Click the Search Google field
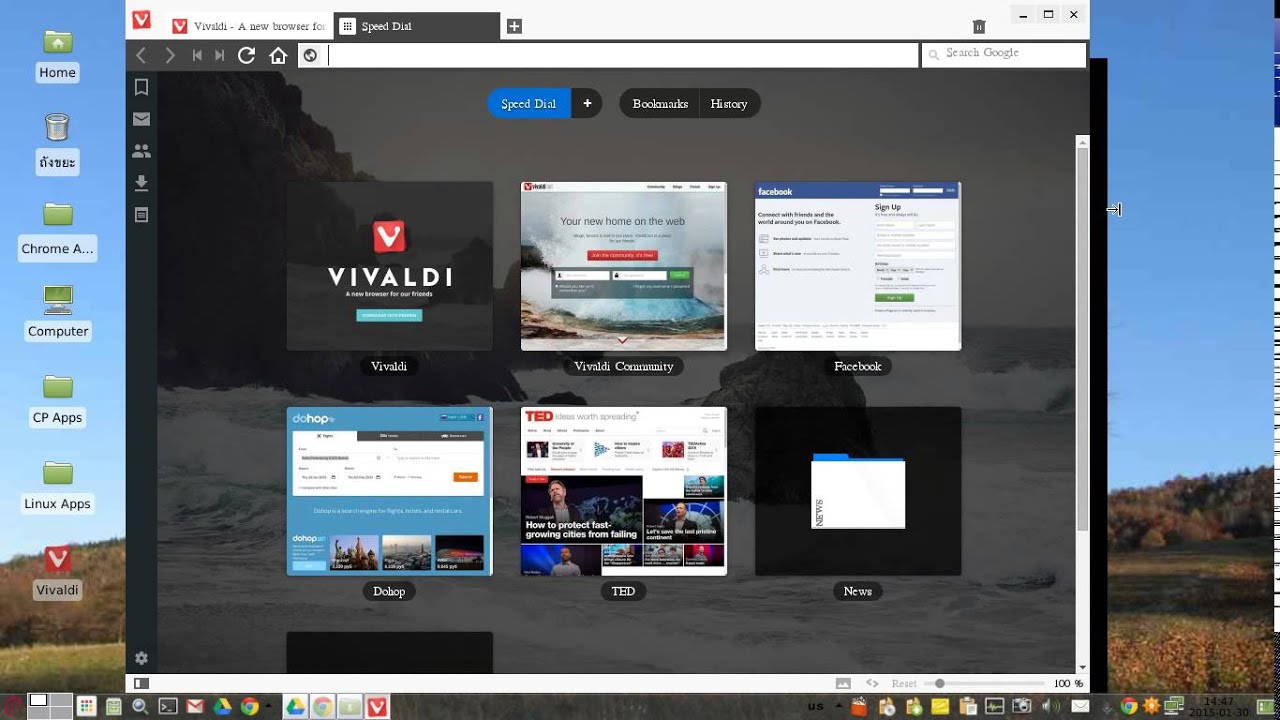This screenshot has width=1280, height=720. 1004,55
